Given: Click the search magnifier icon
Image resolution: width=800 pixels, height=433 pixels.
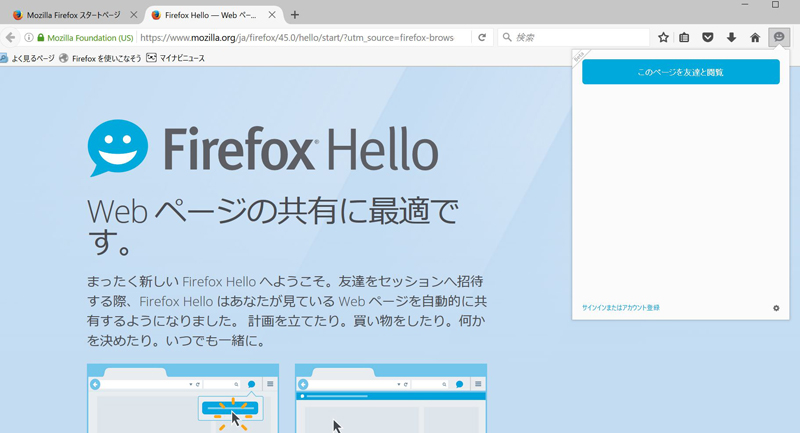Looking at the screenshot, I should [507, 37].
